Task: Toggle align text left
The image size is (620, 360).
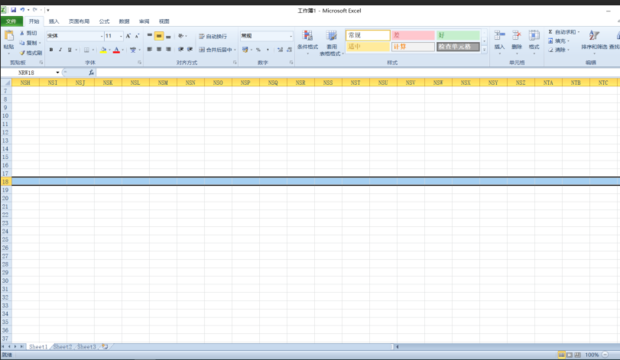Action: click(x=149, y=49)
